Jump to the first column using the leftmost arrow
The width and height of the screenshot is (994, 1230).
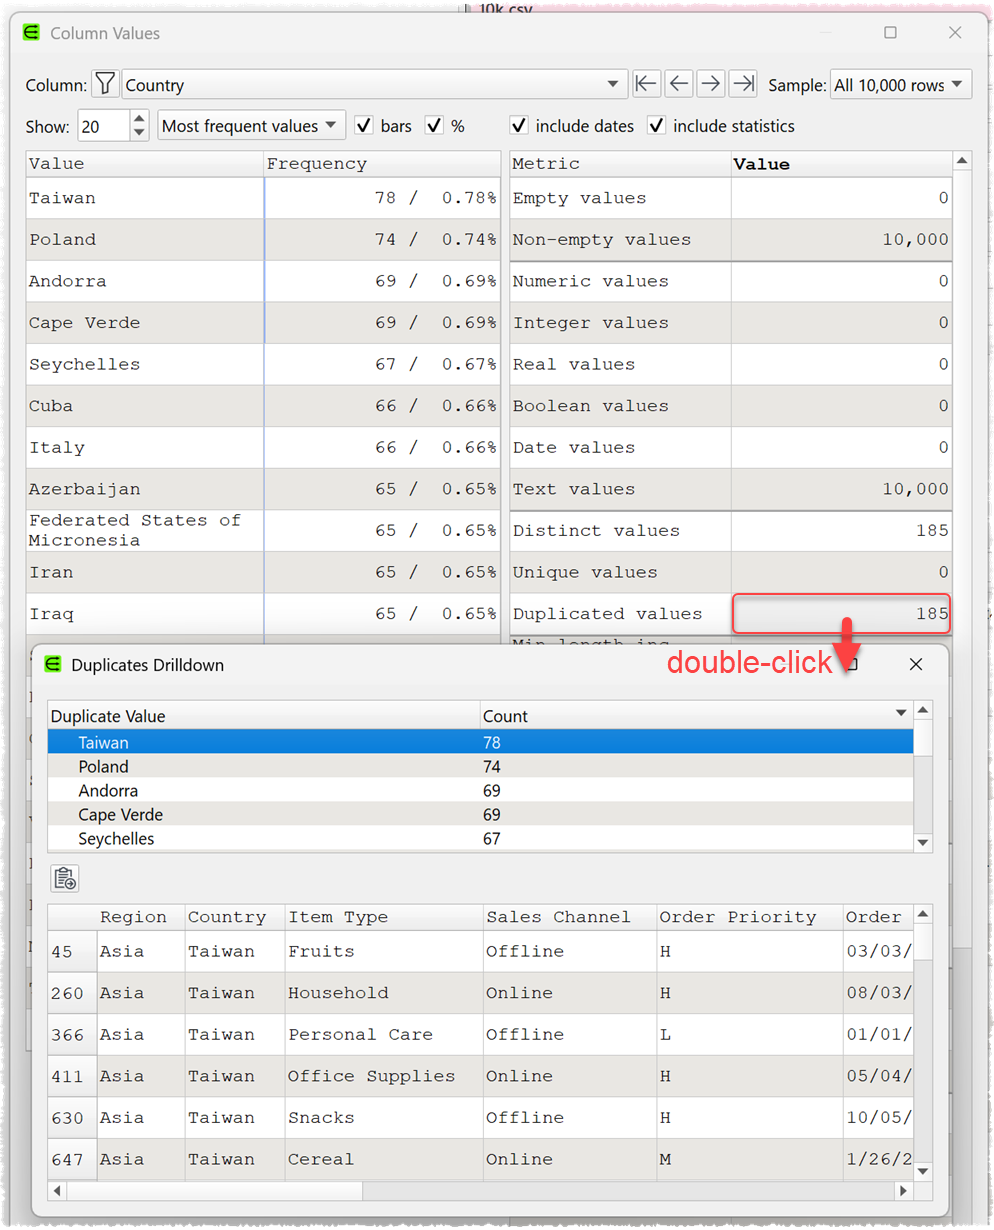coord(646,84)
